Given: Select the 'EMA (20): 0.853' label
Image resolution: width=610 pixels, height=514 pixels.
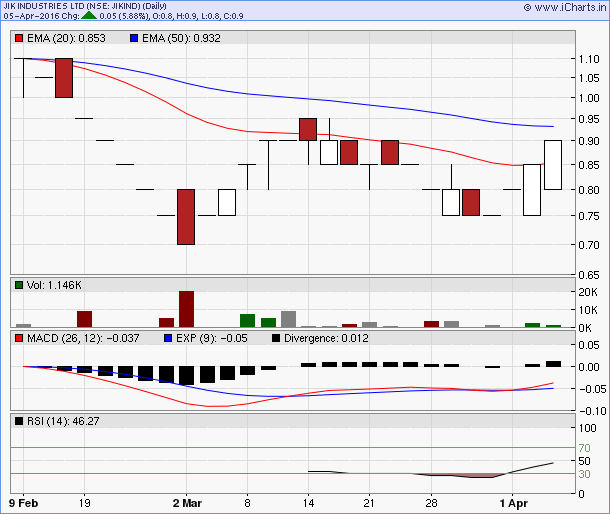Looking at the screenshot, I should click(66, 38).
